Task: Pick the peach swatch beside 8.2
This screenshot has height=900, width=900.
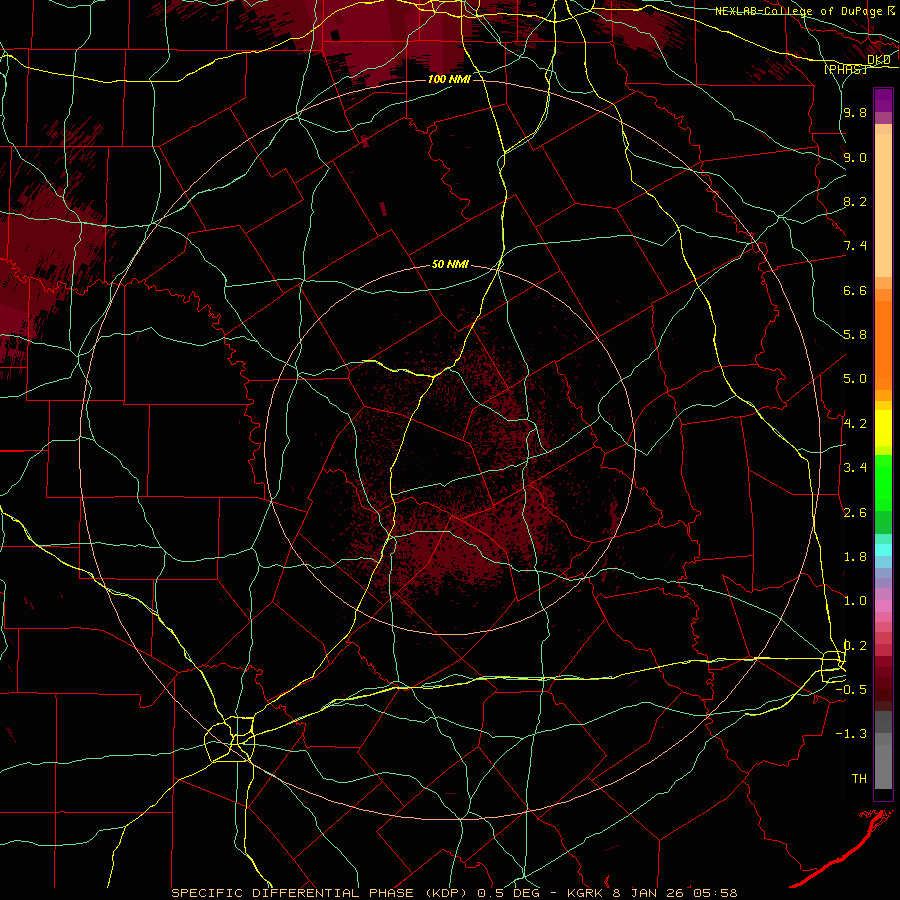Action: (883, 205)
